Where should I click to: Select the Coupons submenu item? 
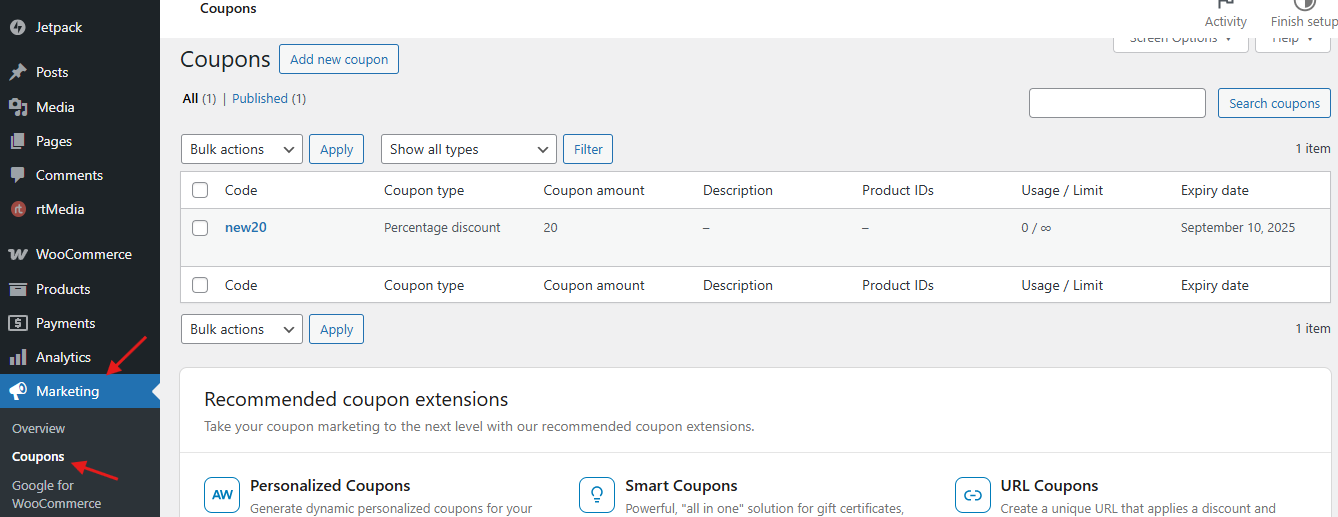click(38, 457)
